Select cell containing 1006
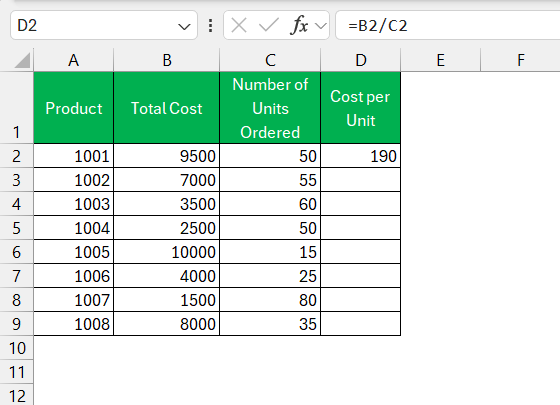 [x=74, y=276]
